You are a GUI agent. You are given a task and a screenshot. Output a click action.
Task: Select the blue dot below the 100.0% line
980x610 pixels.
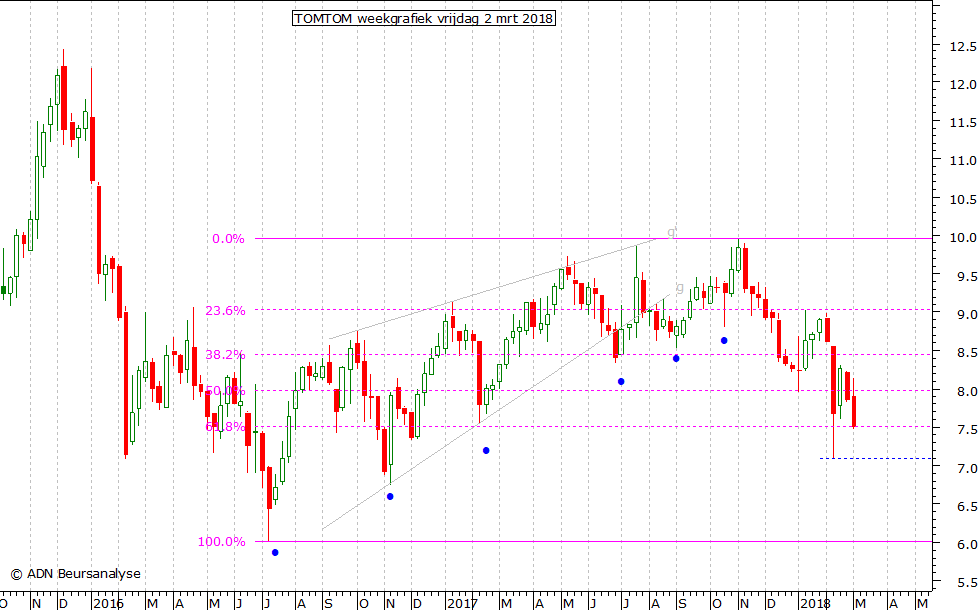point(275,552)
